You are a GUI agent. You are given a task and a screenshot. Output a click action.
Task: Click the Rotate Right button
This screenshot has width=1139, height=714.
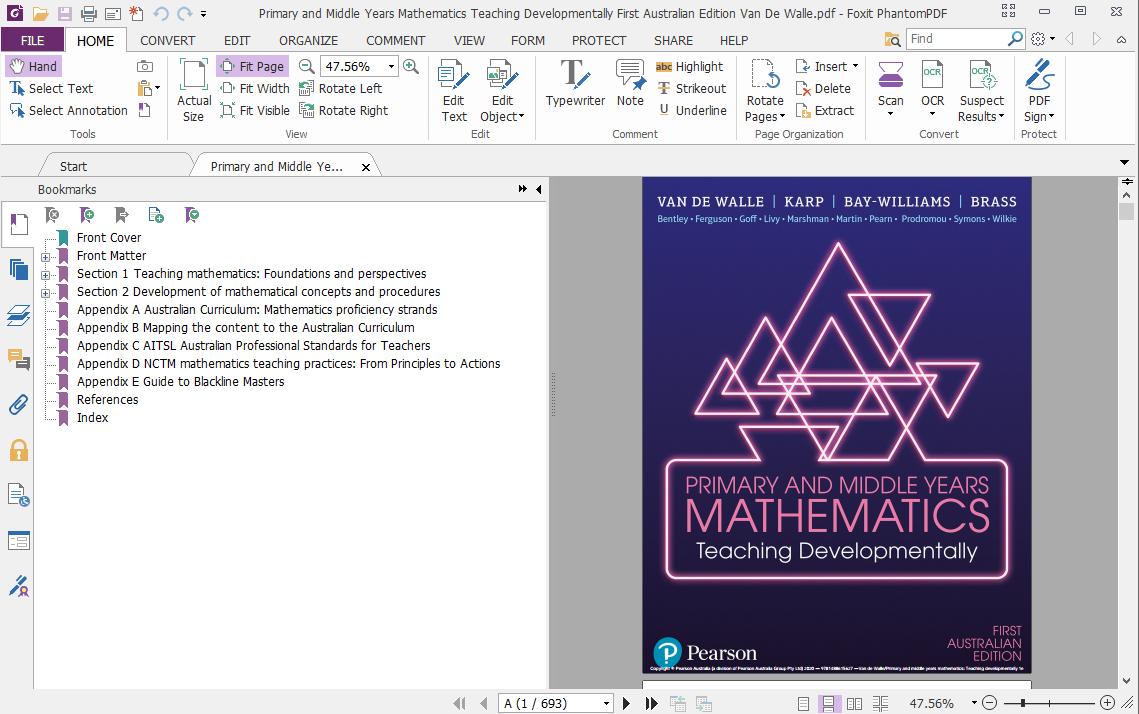344,110
